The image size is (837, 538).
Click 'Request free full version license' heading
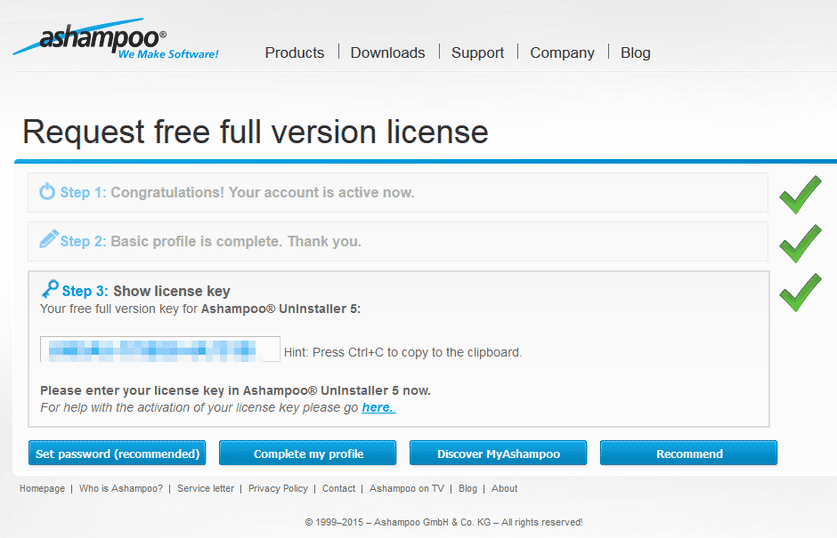255,132
